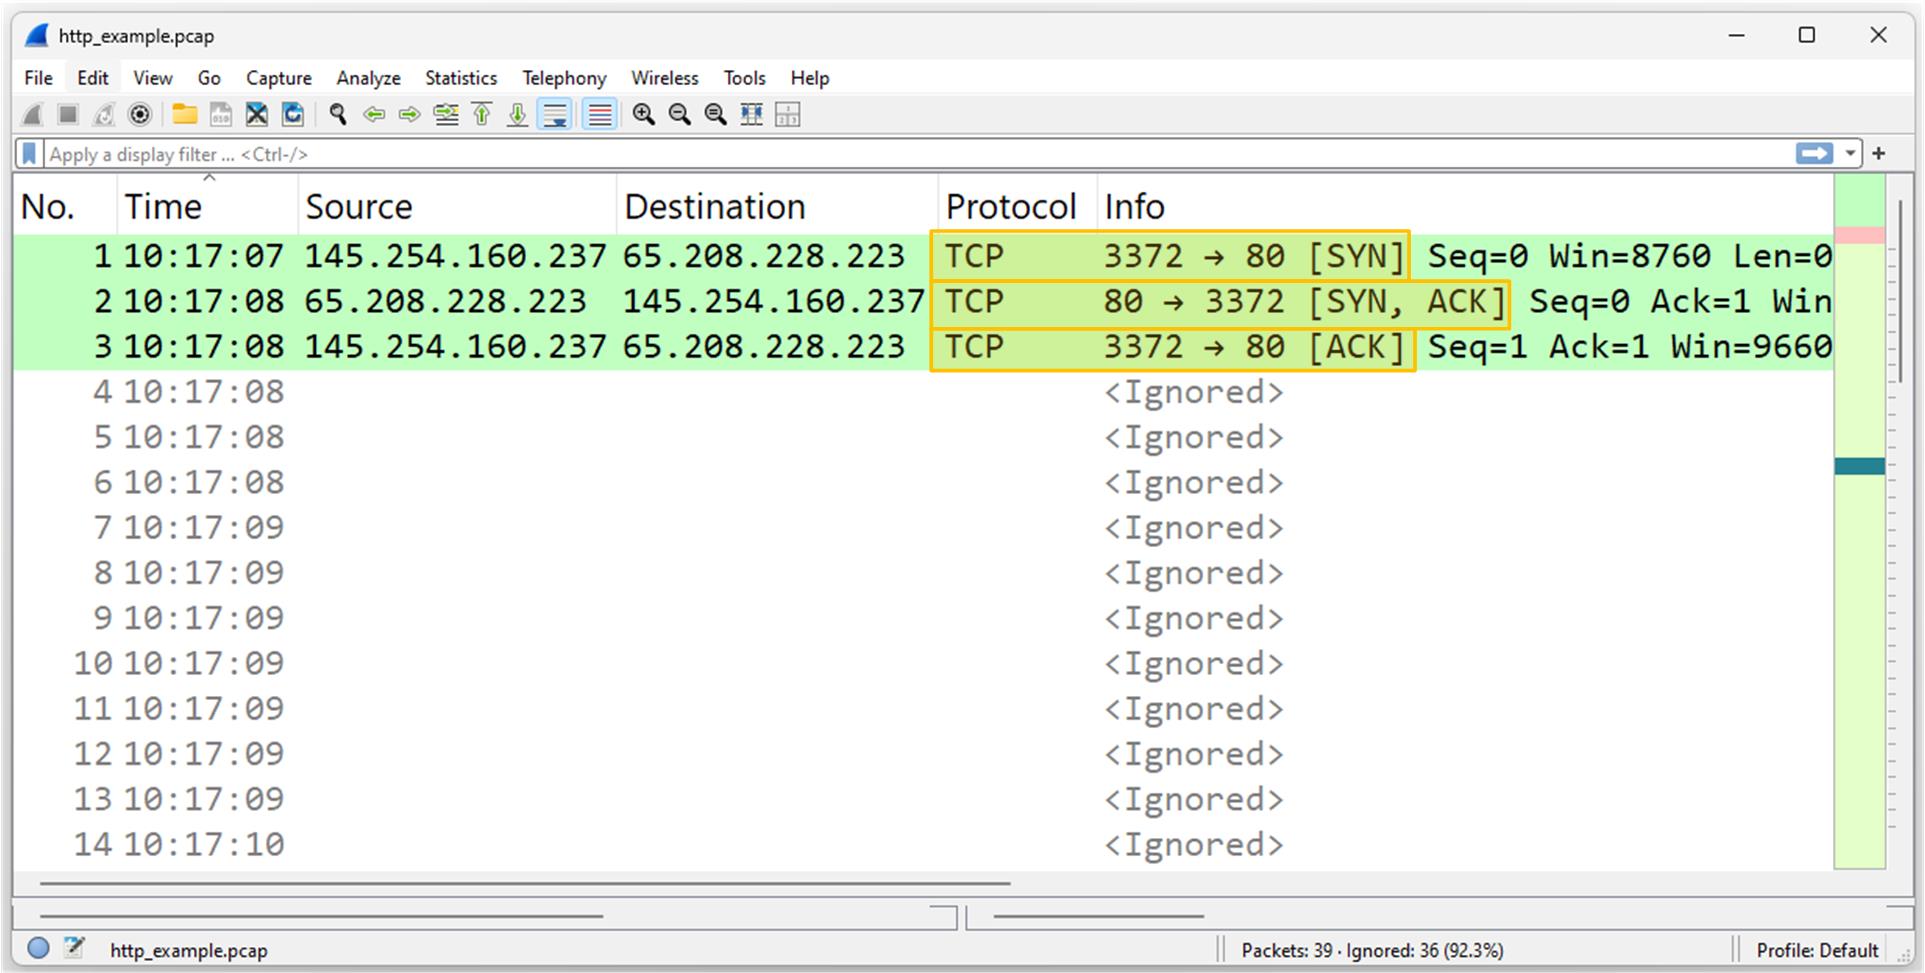Open the Statistics menu
The width and height of the screenshot is (1925, 973).
coord(460,78)
